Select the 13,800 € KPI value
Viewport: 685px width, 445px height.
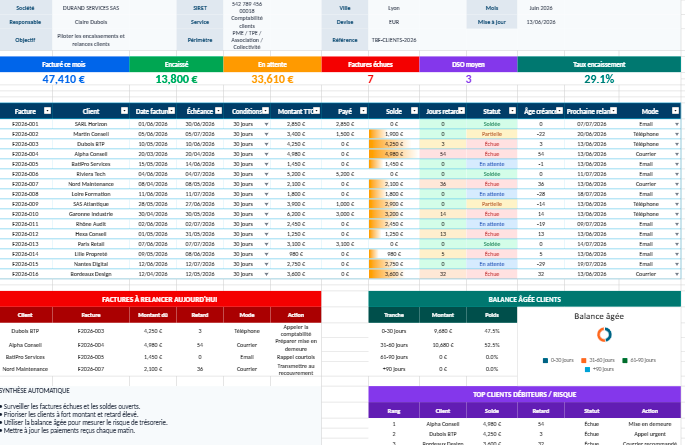click(x=176, y=79)
